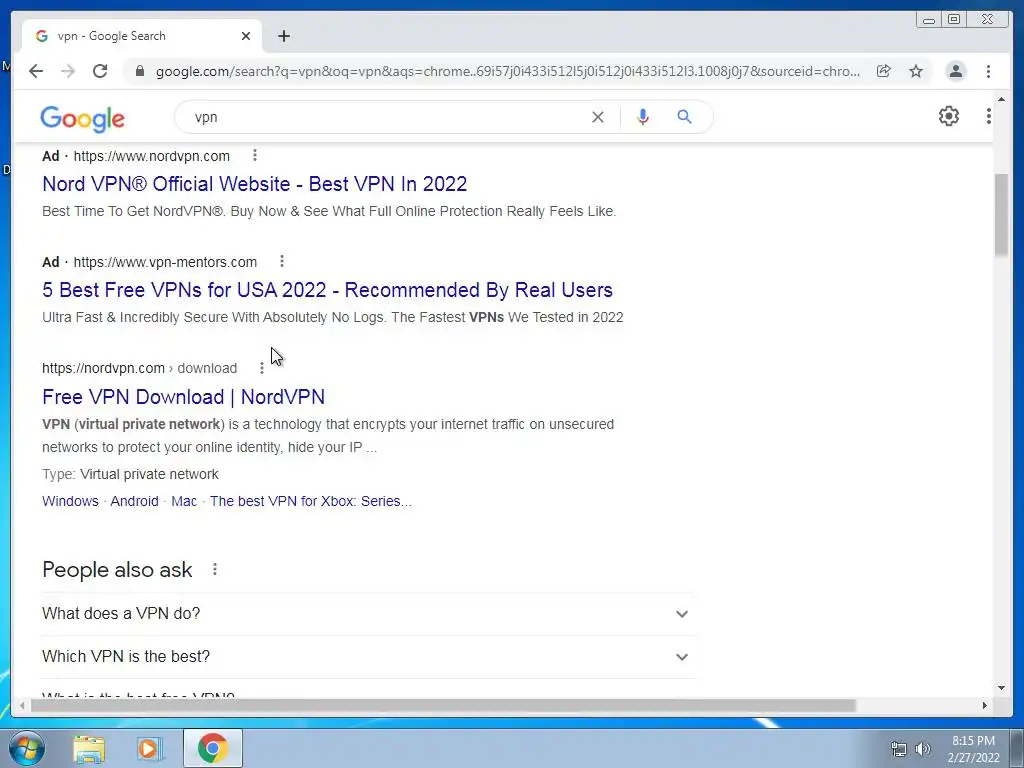Open People also ask options dots
1024x768 pixels.
214,569
